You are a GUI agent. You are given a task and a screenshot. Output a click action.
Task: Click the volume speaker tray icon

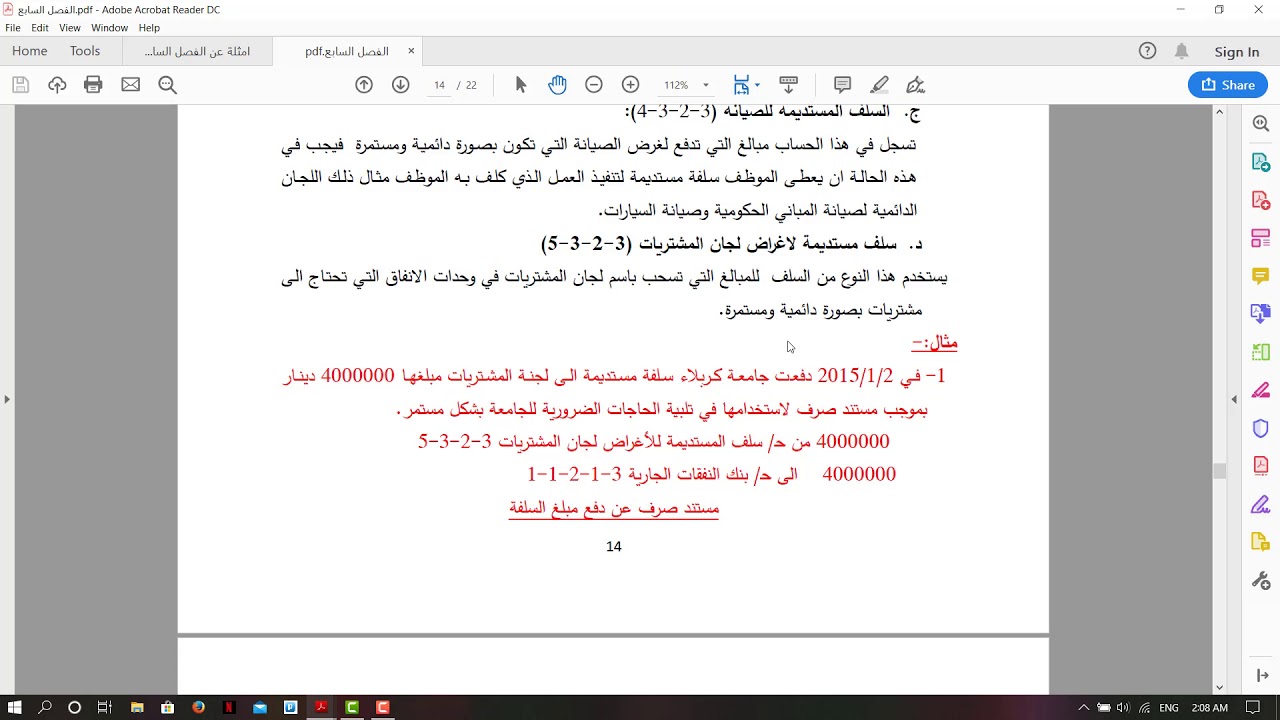click(x=1123, y=708)
